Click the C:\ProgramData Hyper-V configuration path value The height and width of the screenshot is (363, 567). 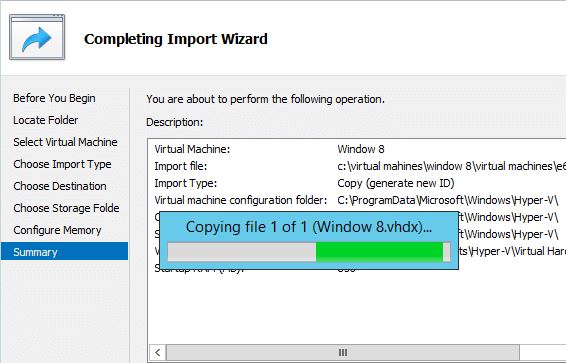448,200
